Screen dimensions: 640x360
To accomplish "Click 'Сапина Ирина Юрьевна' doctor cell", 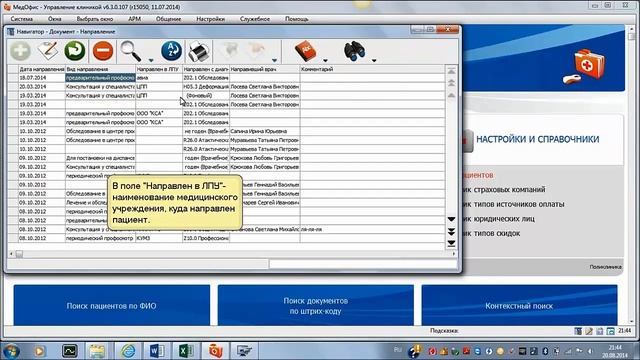I will tap(264, 131).
